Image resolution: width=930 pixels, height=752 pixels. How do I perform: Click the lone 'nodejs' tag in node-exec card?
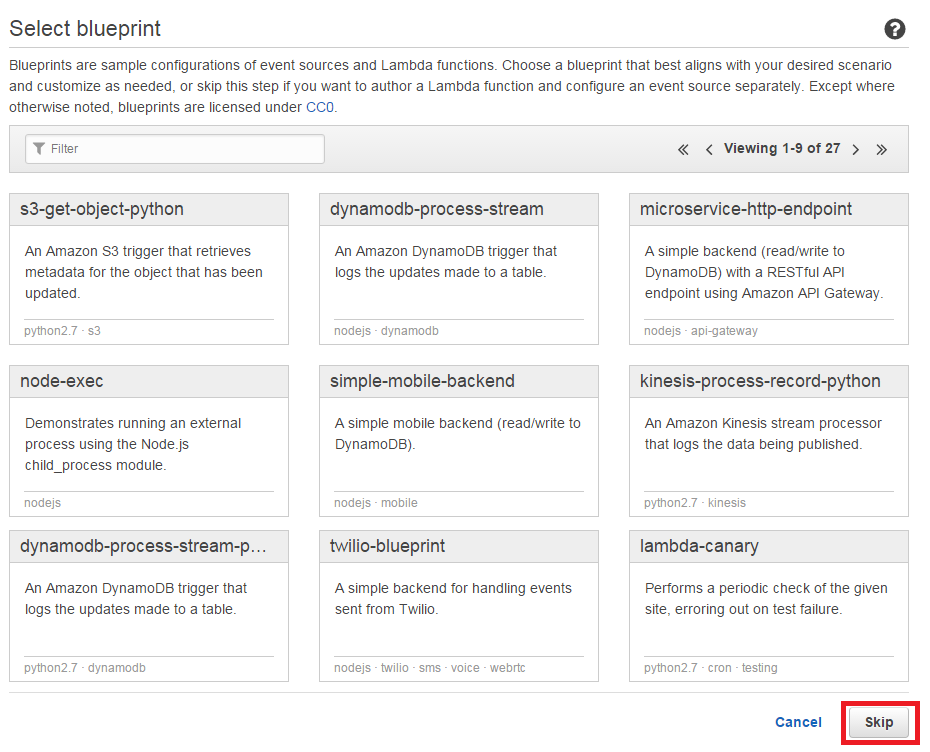[x=42, y=503]
